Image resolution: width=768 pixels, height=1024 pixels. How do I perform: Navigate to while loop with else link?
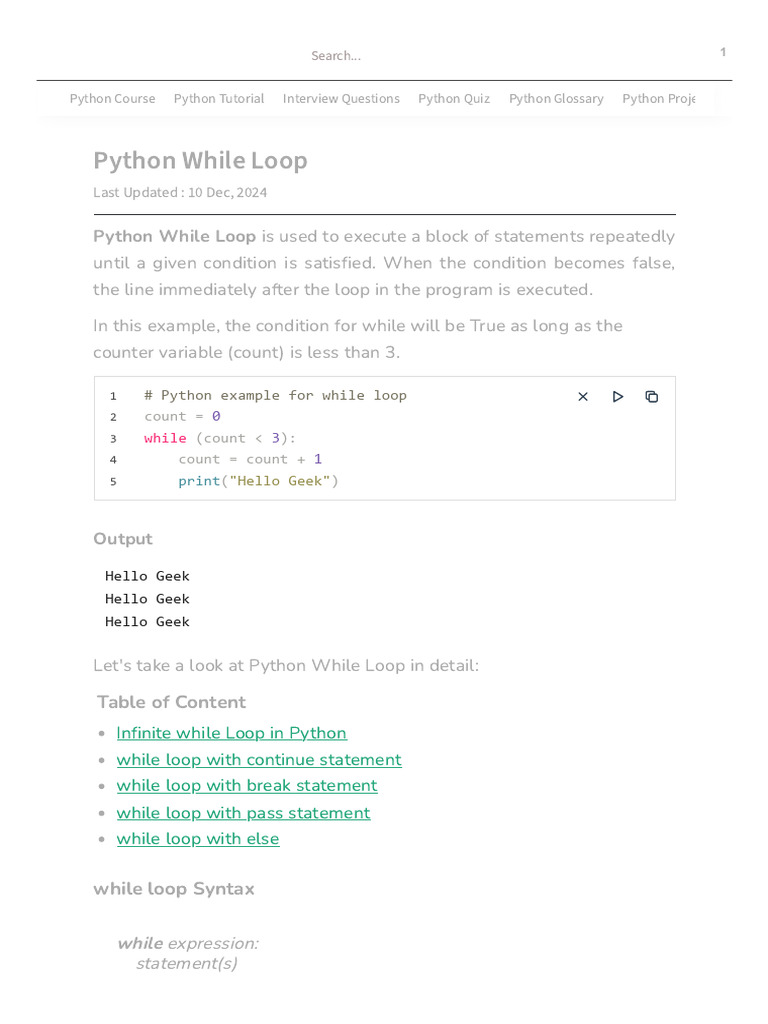pos(198,839)
